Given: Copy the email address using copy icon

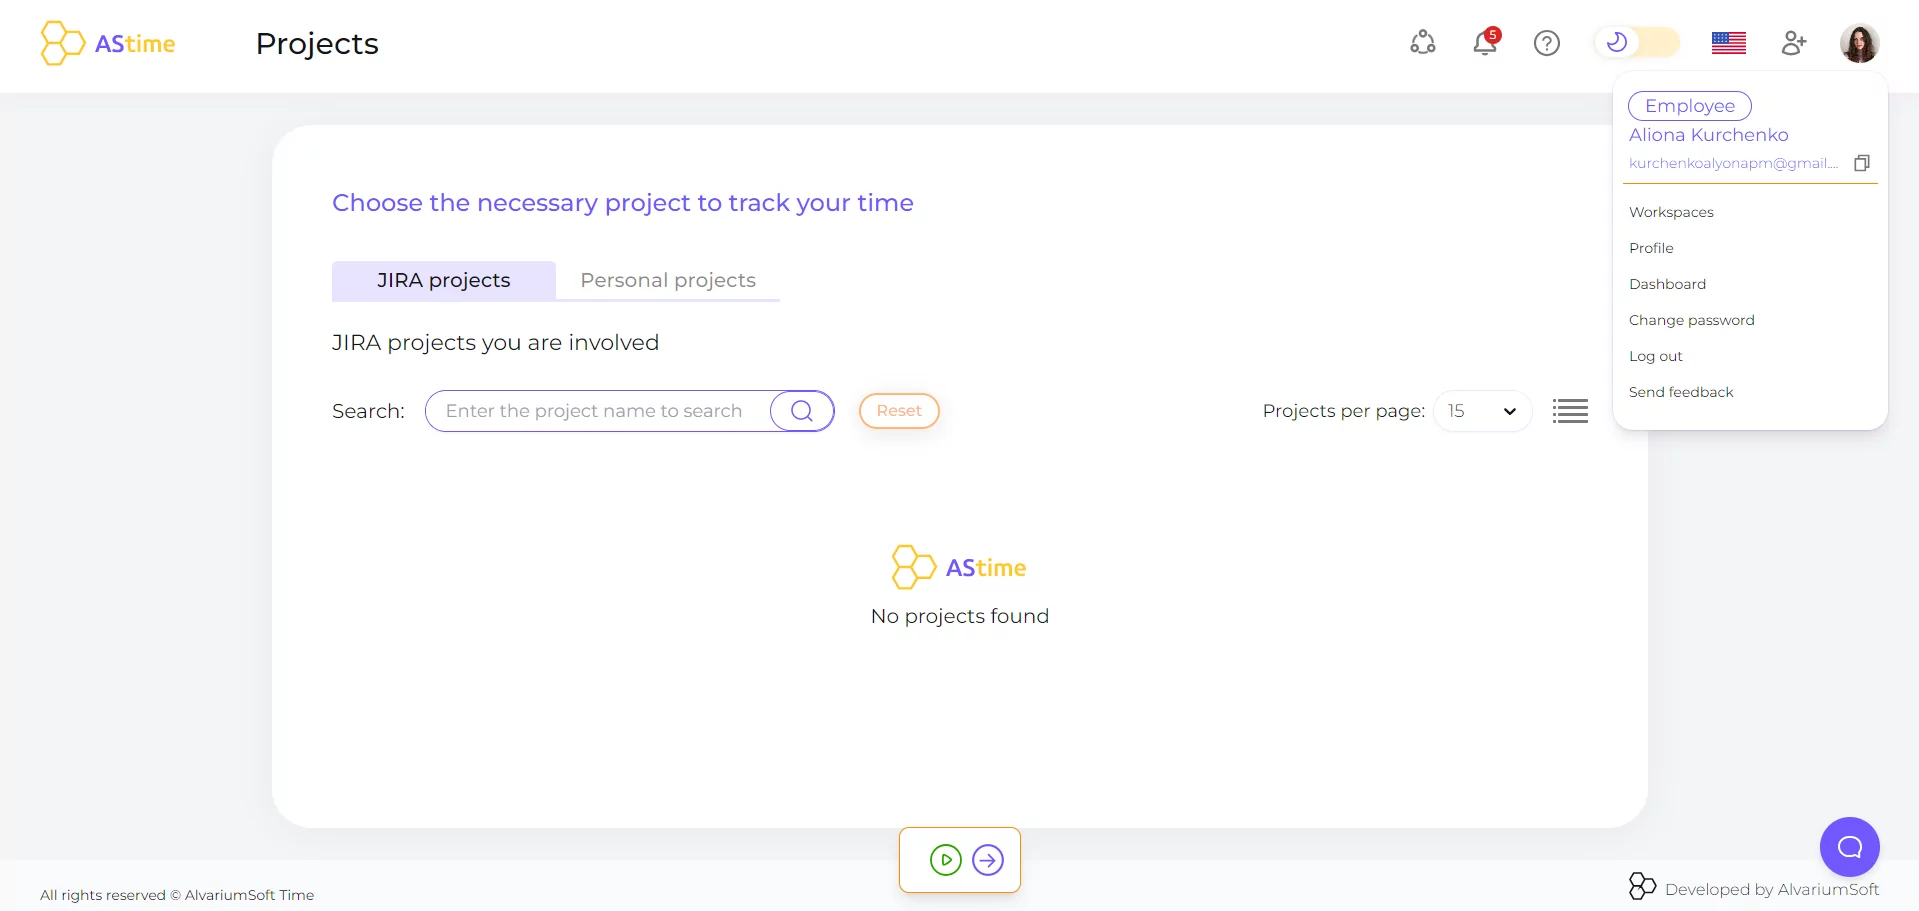Looking at the screenshot, I should click(1862, 163).
